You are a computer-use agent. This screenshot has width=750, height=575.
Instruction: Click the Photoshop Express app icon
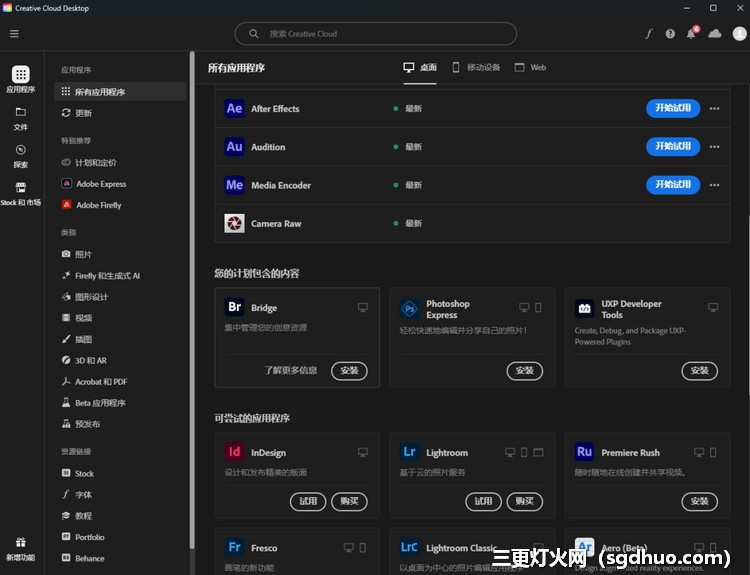(409, 309)
